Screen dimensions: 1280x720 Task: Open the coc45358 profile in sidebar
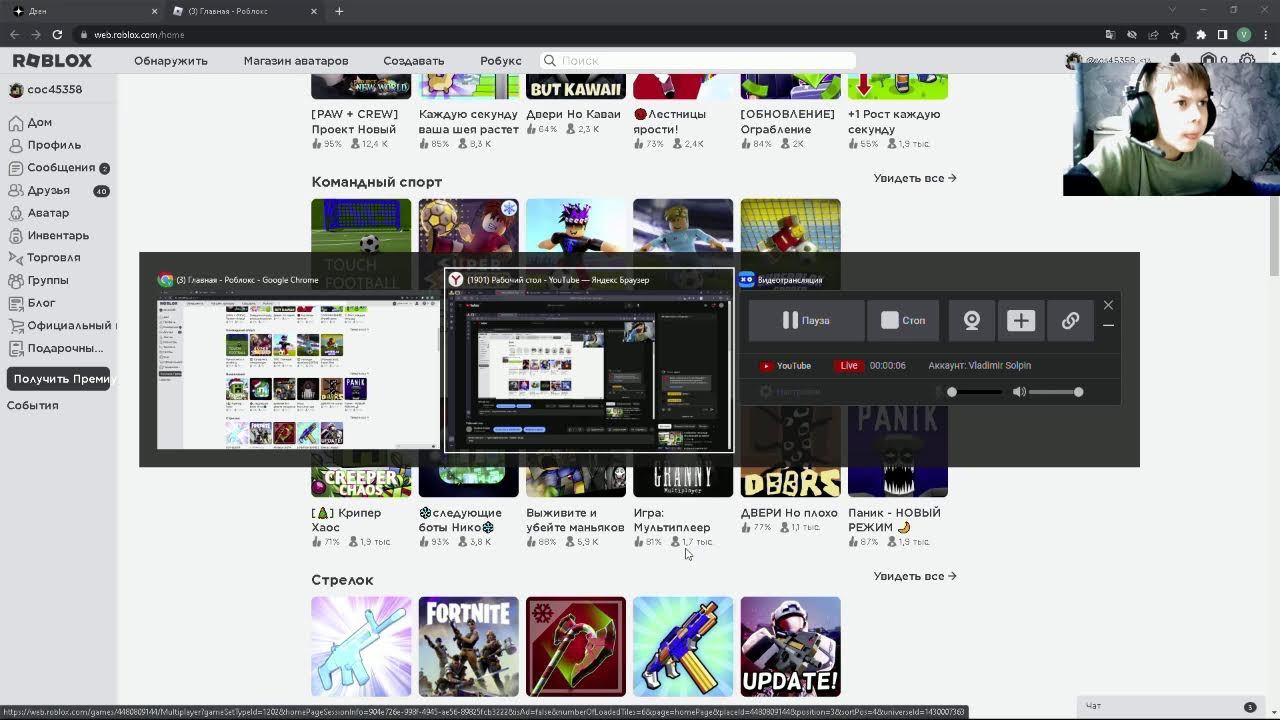click(x=46, y=90)
